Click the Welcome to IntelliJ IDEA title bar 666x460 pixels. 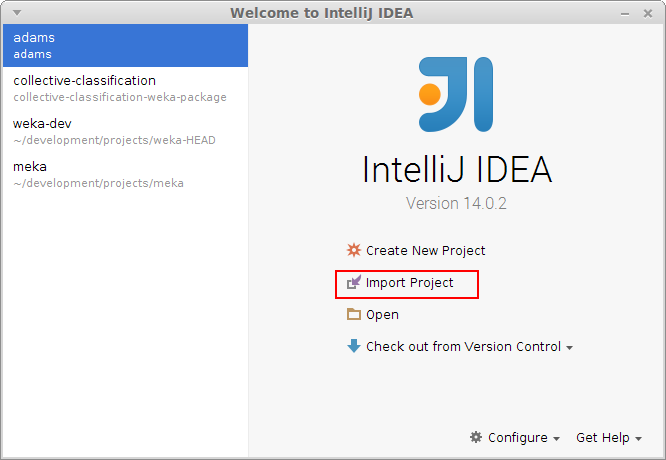click(321, 13)
